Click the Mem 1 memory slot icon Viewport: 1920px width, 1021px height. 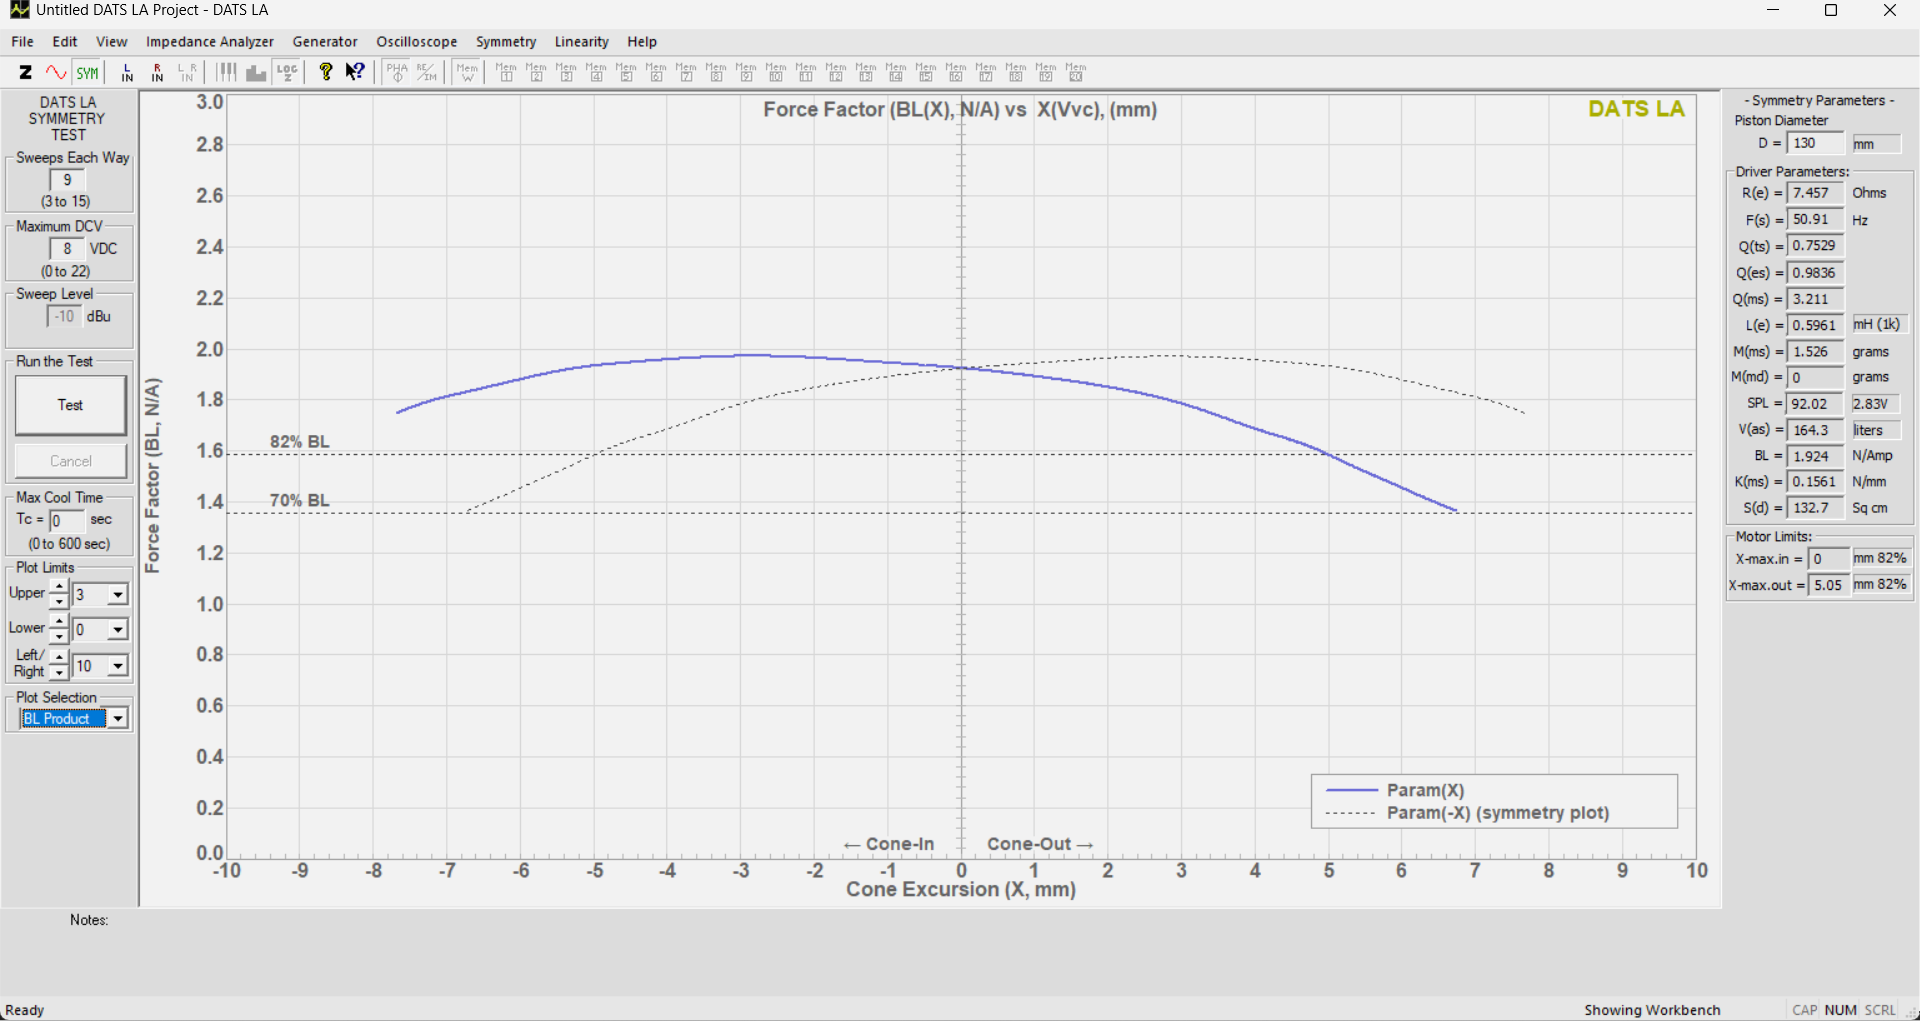tap(506, 72)
